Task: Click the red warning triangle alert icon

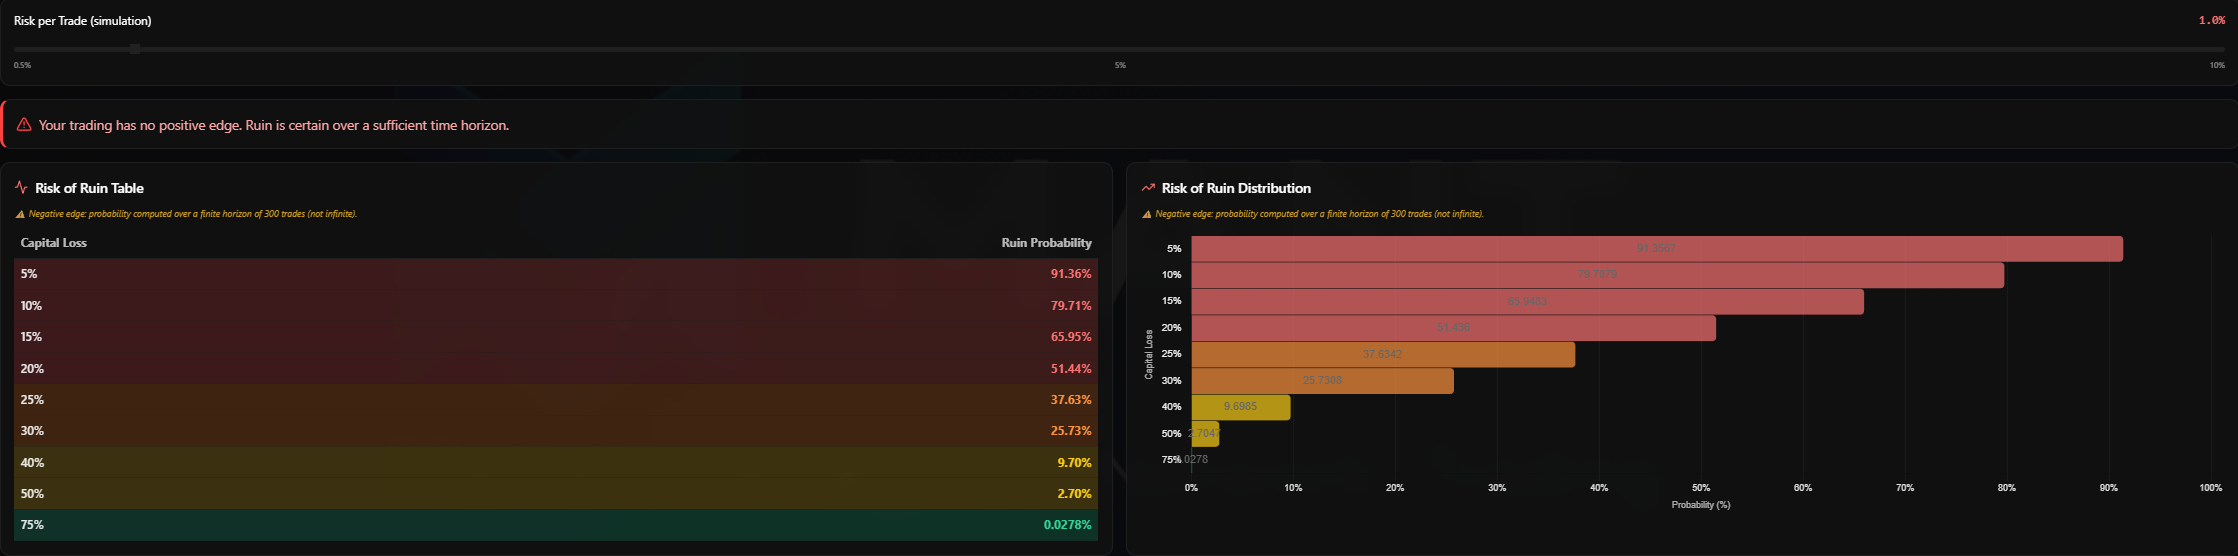Action: coord(24,125)
